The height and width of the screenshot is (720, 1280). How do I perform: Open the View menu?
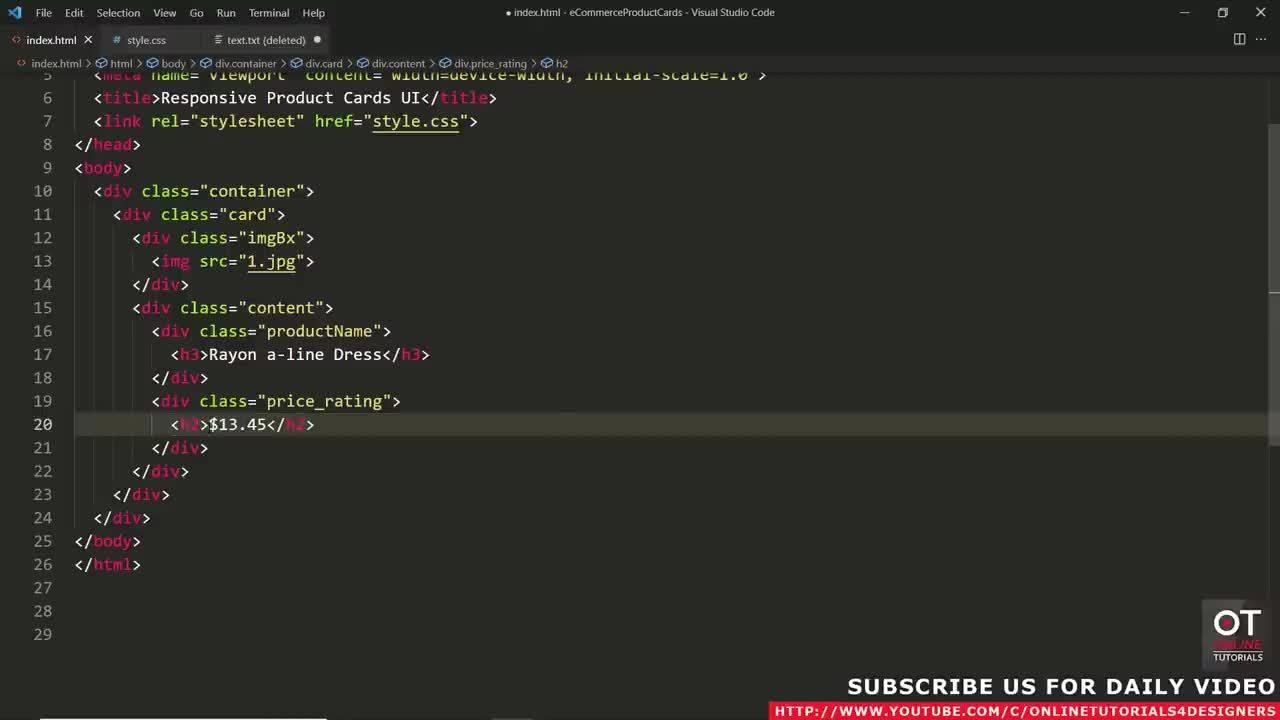coord(165,13)
